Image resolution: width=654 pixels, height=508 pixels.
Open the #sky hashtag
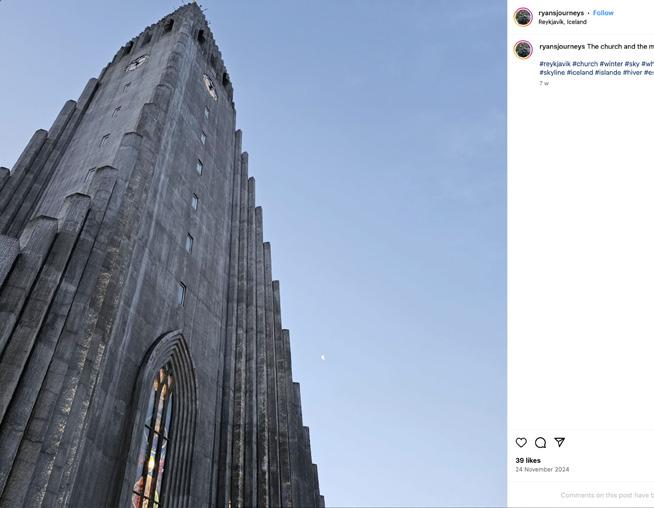coord(632,64)
